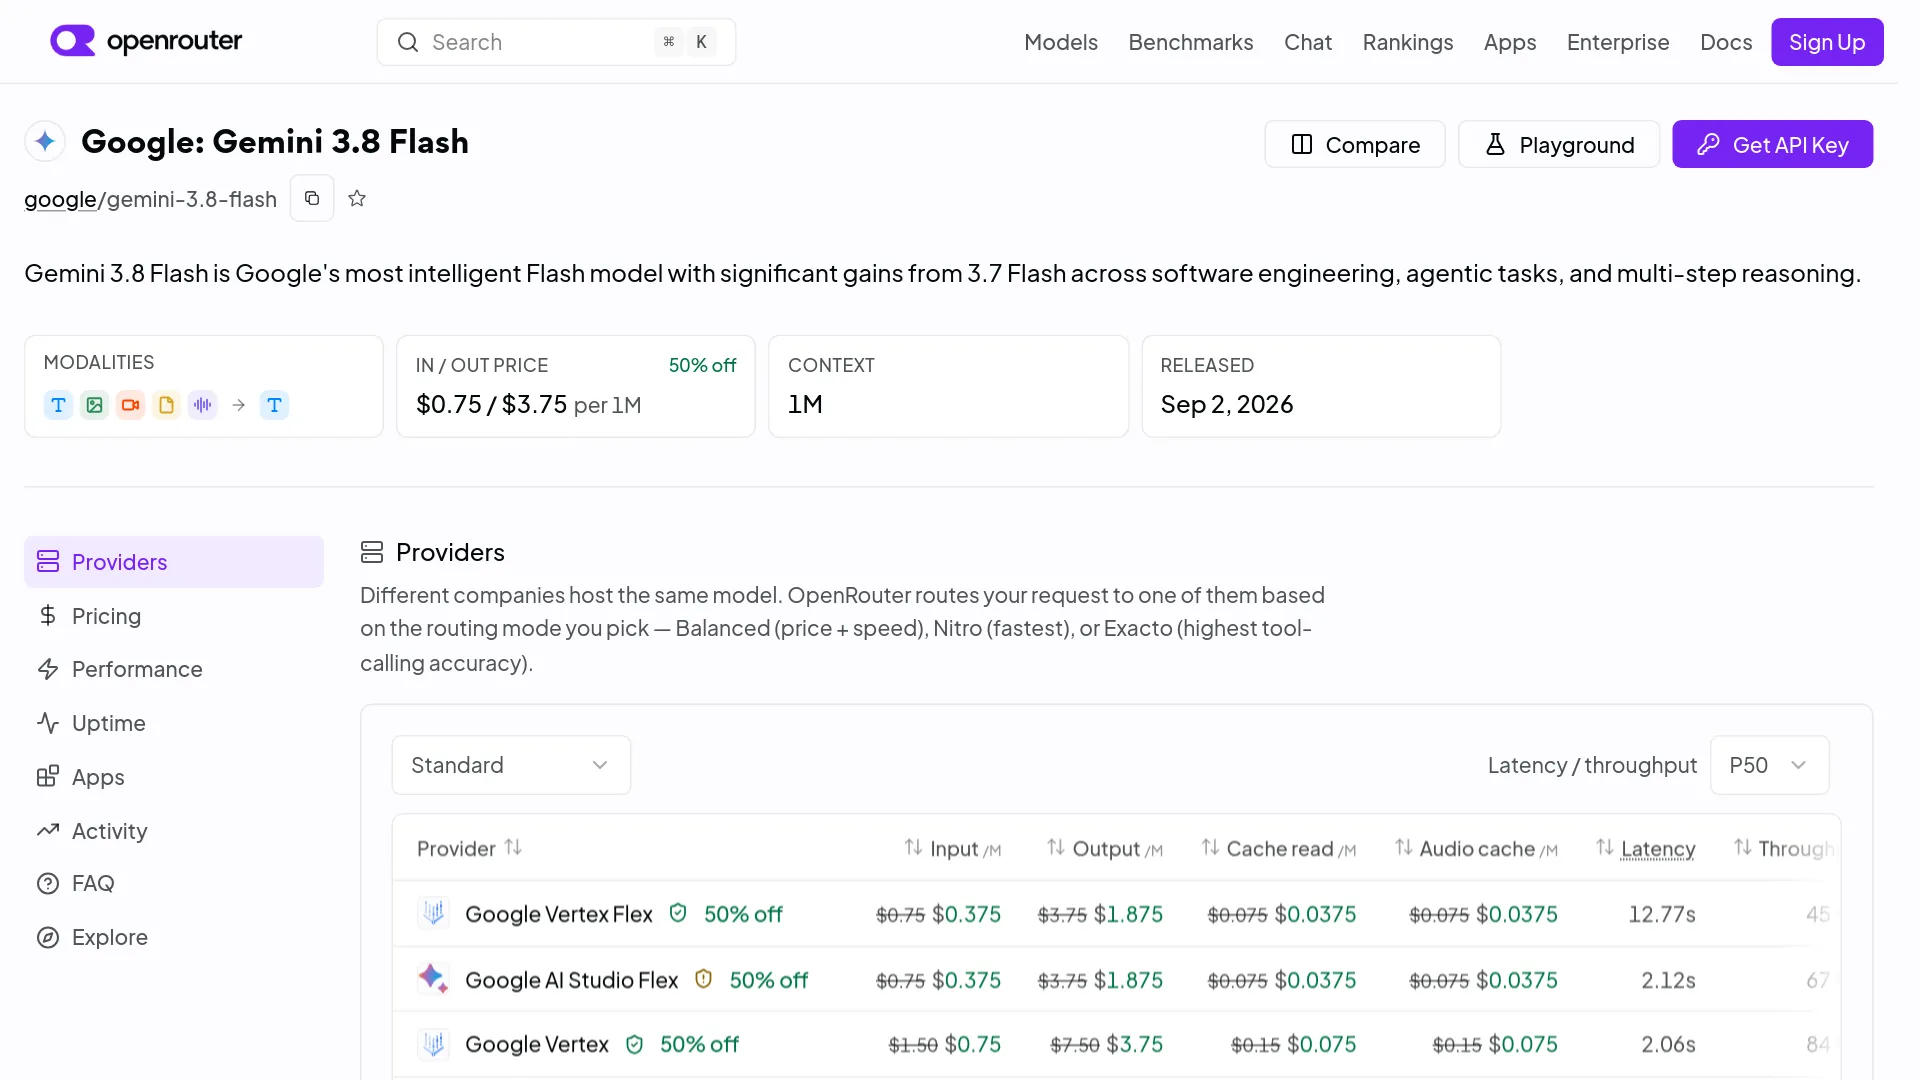This screenshot has height=1080, width=1920.
Task: Follow the google author link
Action: (60, 199)
